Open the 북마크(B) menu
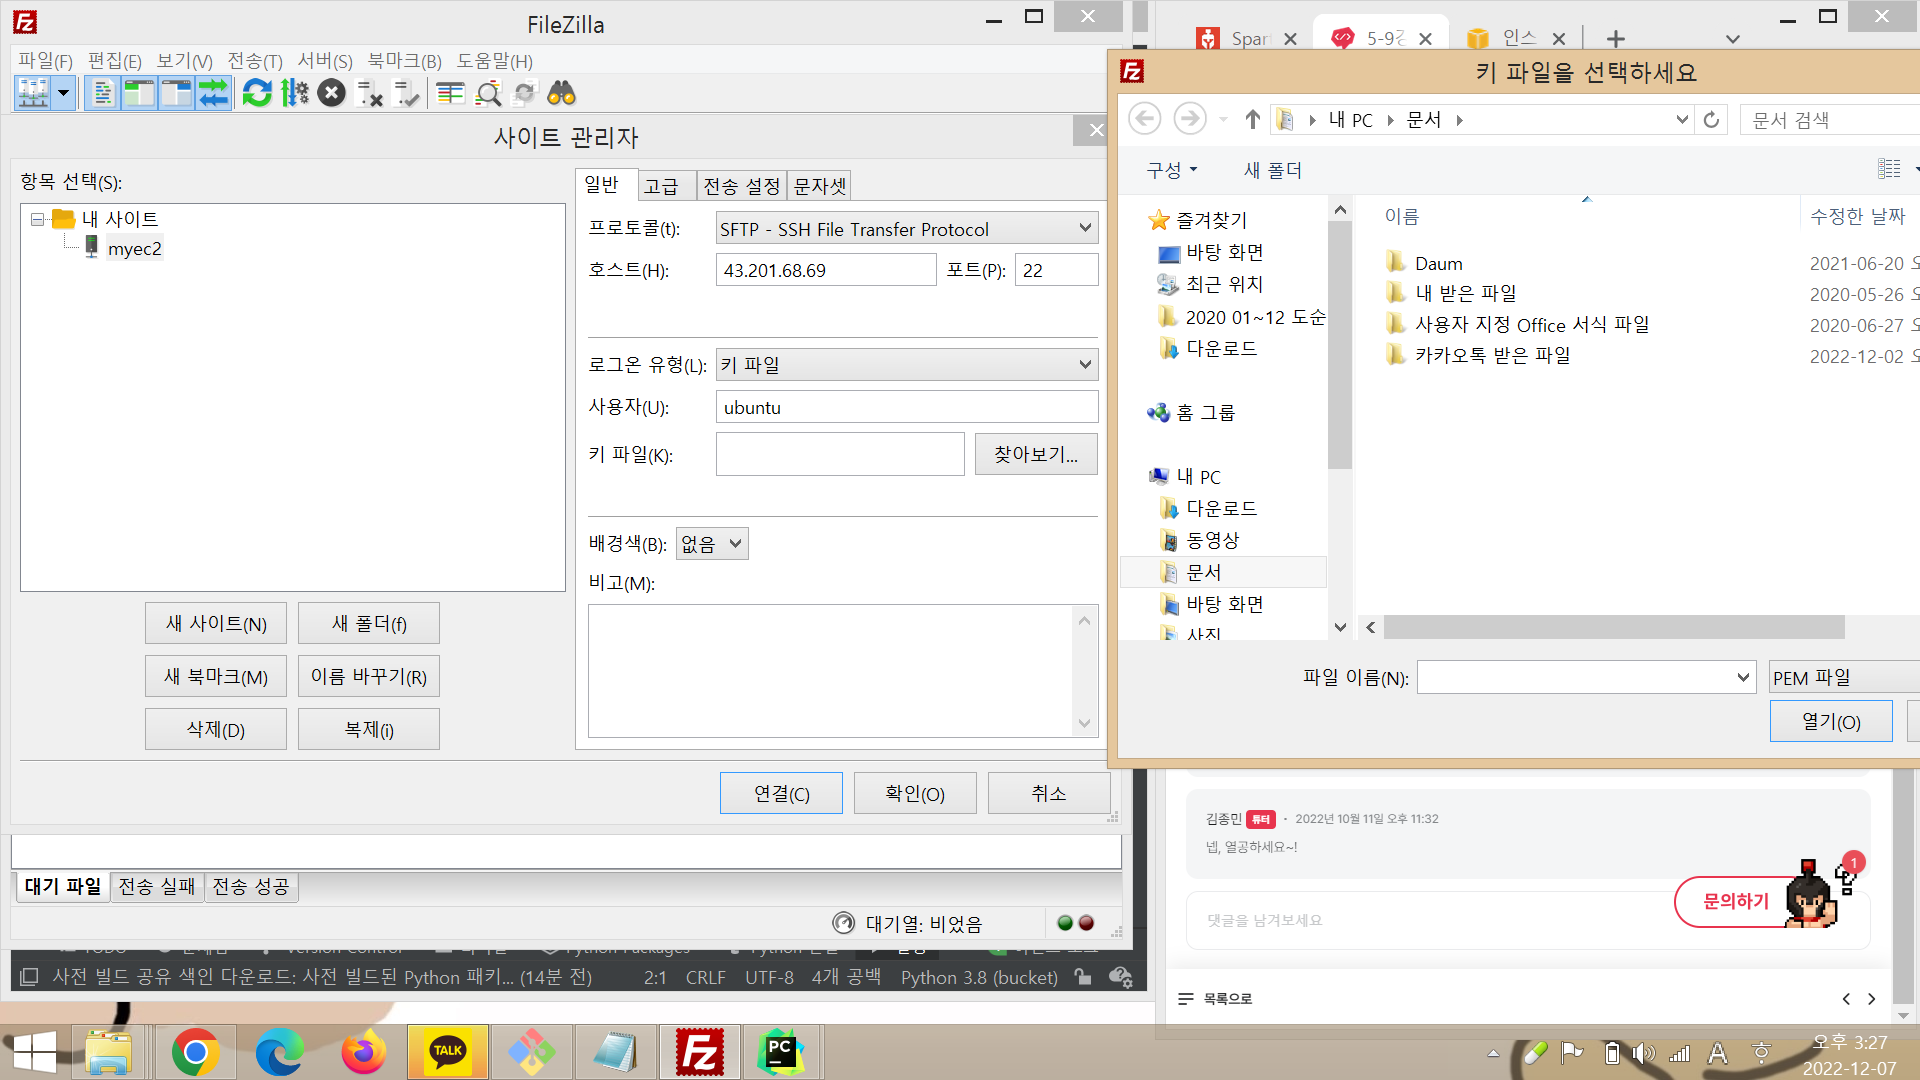This screenshot has height=1080, width=1920. 404,61
